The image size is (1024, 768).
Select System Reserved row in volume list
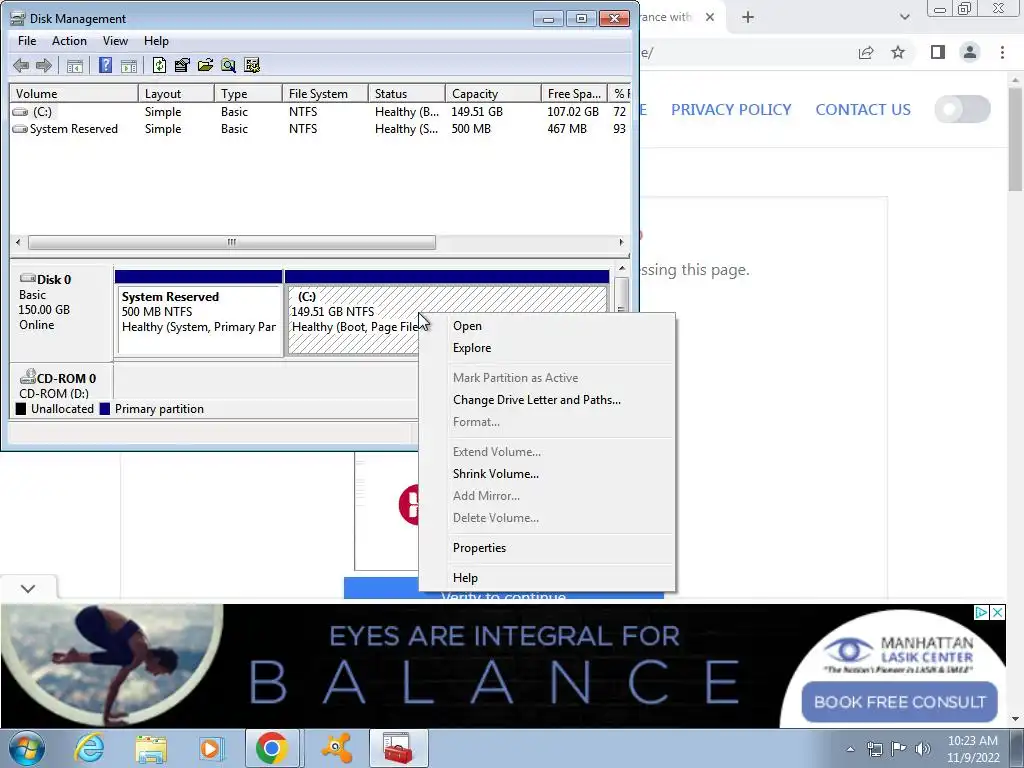point(320,129)
